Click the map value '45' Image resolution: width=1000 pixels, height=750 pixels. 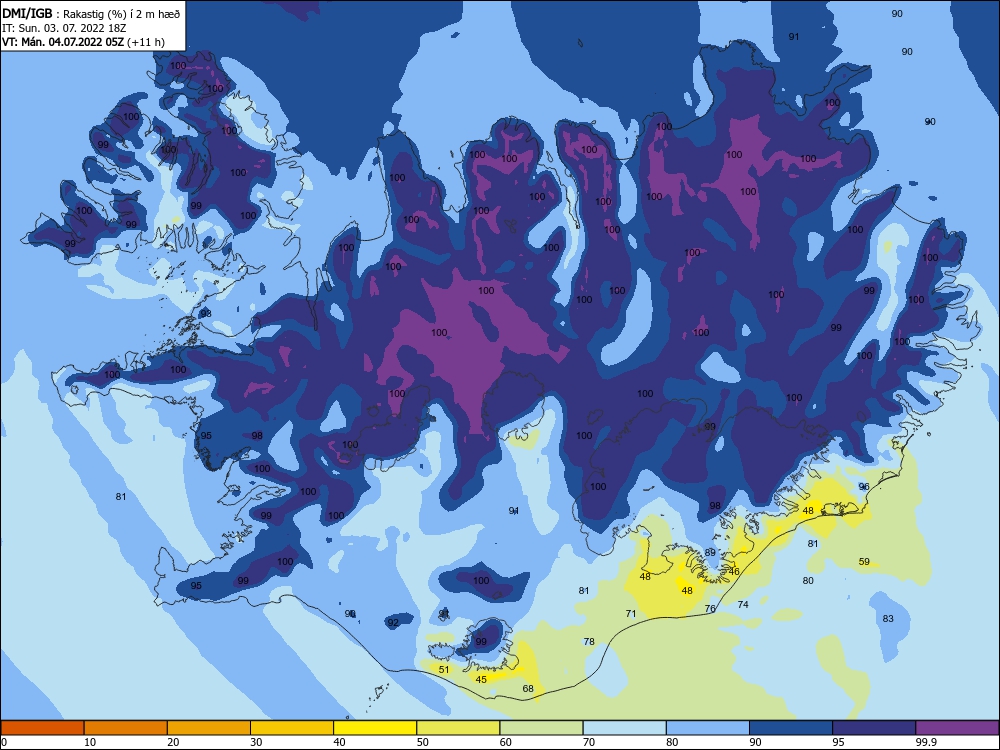point(481,679)
